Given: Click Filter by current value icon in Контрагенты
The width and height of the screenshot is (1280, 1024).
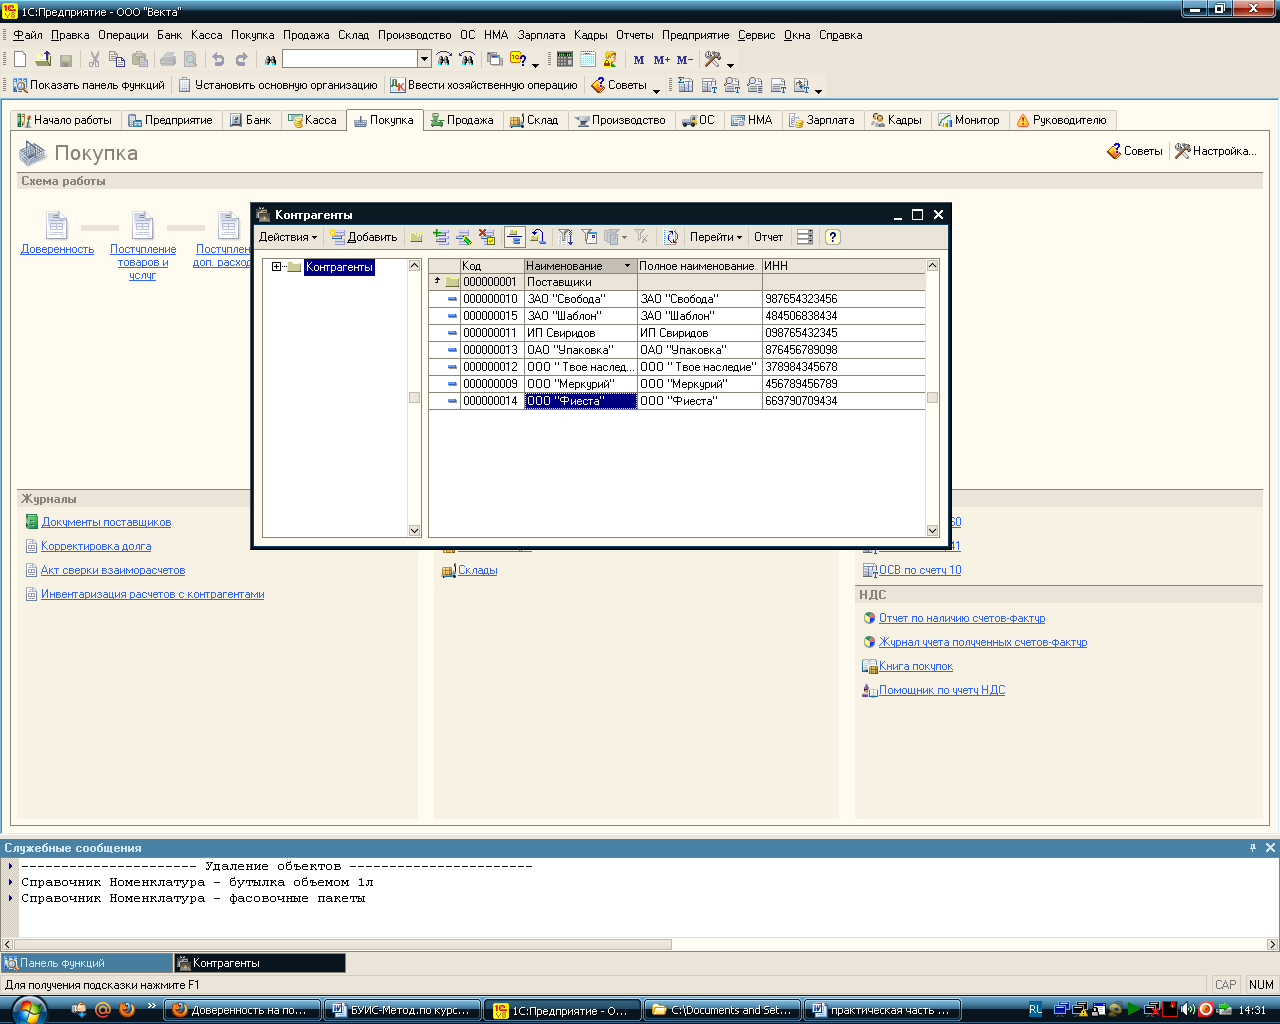Looking at the screenshot, I should point(590,237).
